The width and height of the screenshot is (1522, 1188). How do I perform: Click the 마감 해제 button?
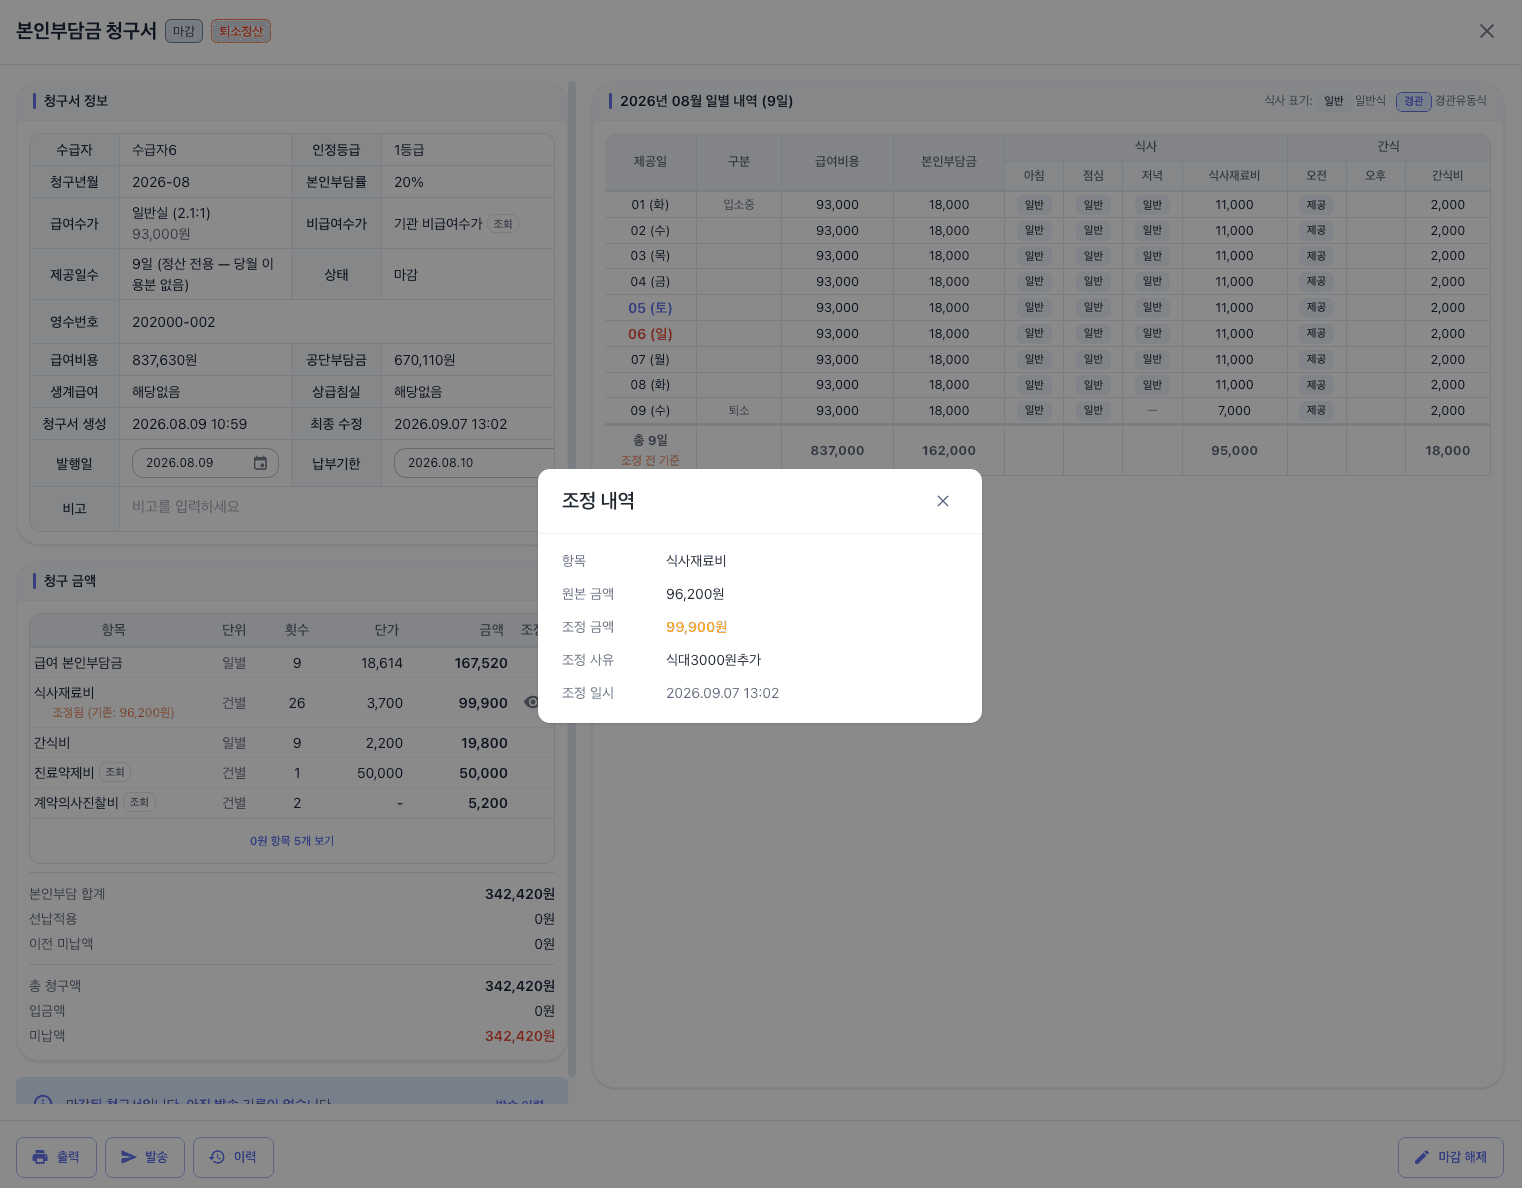click(x=1450, y=1157)
